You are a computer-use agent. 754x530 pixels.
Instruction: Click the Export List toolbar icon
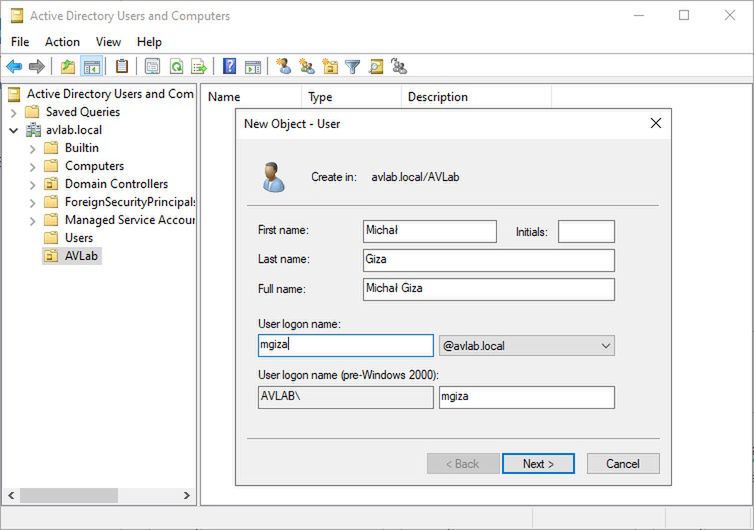pos(199,67)
